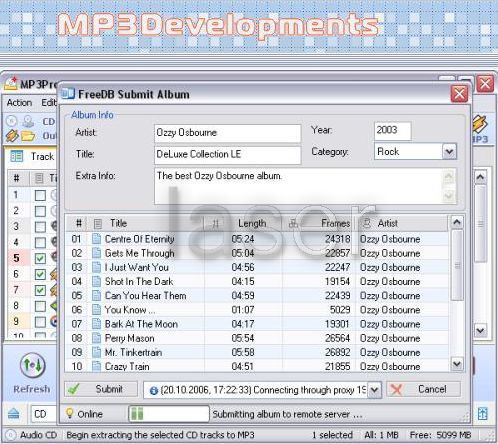Click track list scroll up arrow in dialog
The height and width of the screenshot is (444, 498).
click(457, 222)
